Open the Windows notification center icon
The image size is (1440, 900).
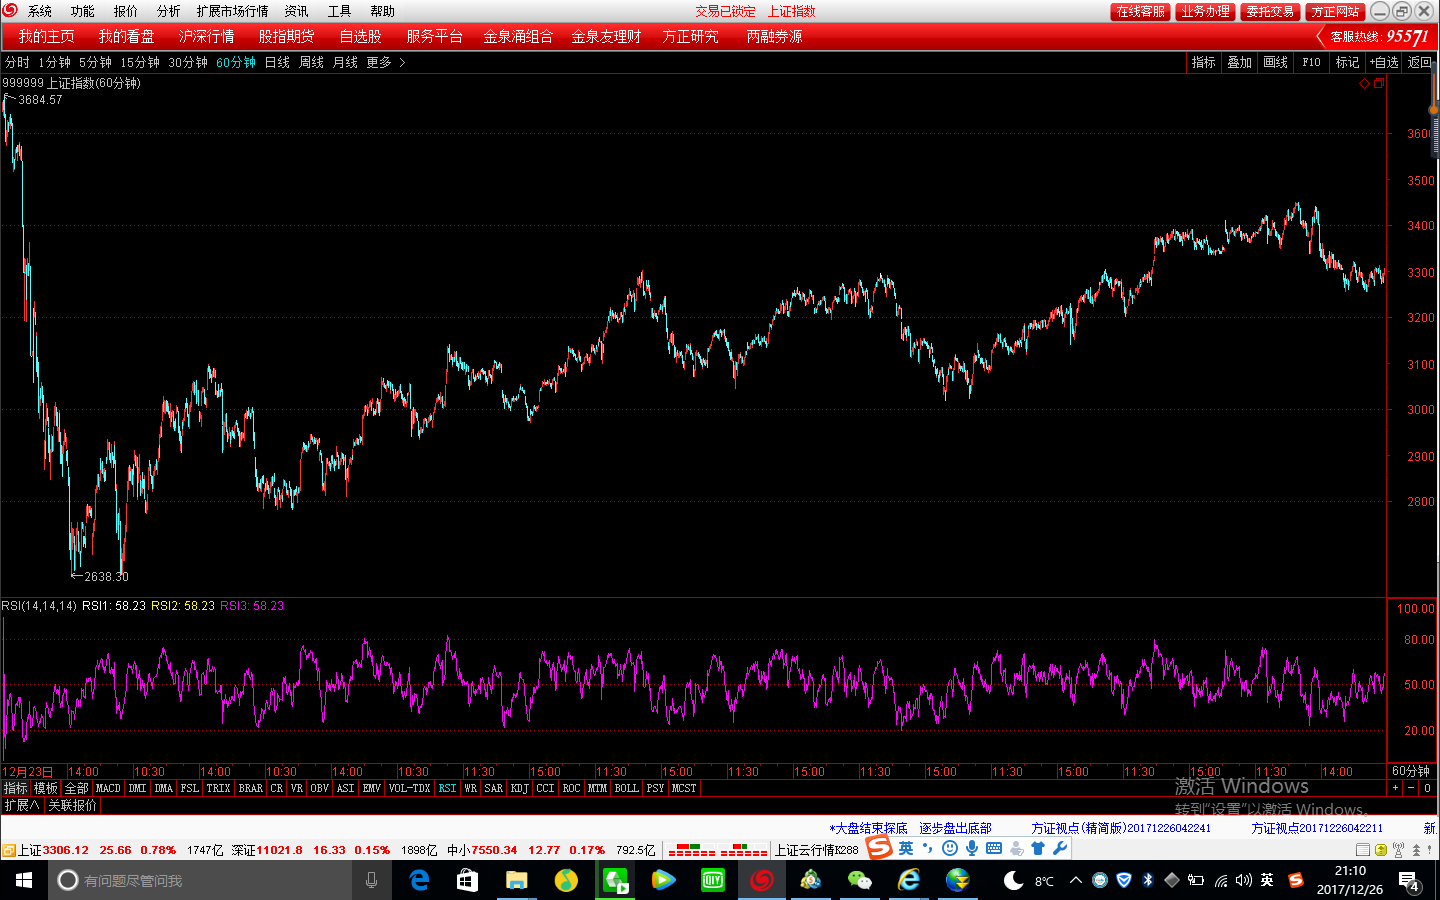(1409, 881)
